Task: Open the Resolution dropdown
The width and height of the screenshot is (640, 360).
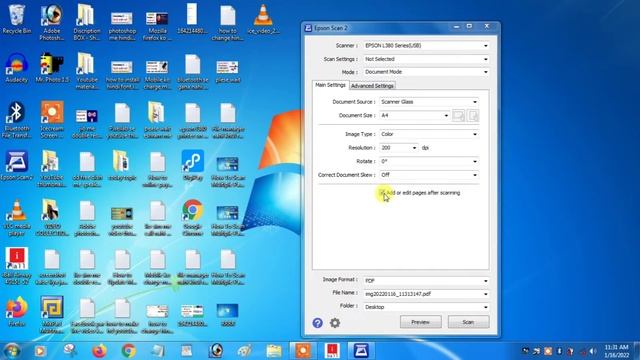Action: coord(399,148)
